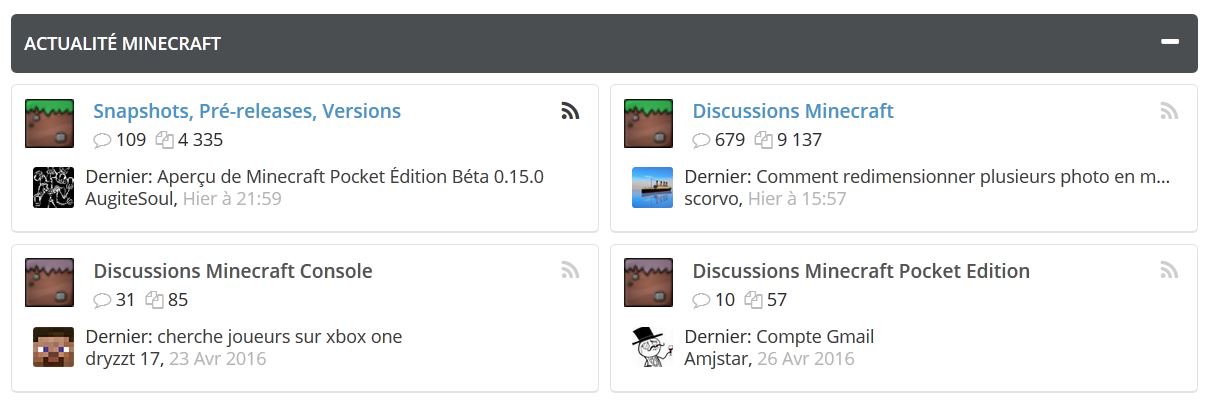Click grass block icon beside Discussions Minecraft Console

[x=50, y=283]
